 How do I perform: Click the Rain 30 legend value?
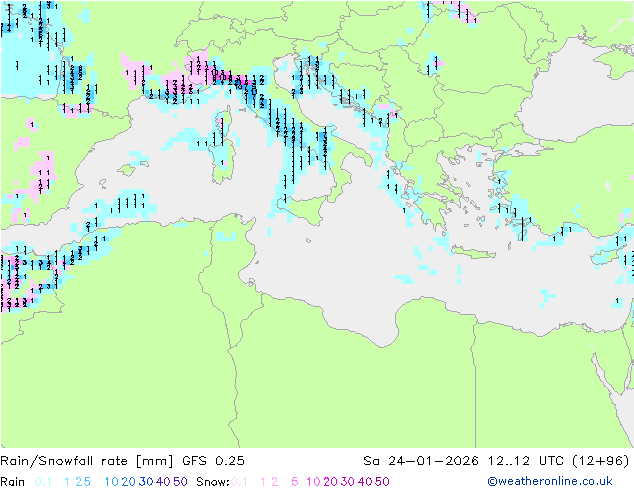(146, 482)
